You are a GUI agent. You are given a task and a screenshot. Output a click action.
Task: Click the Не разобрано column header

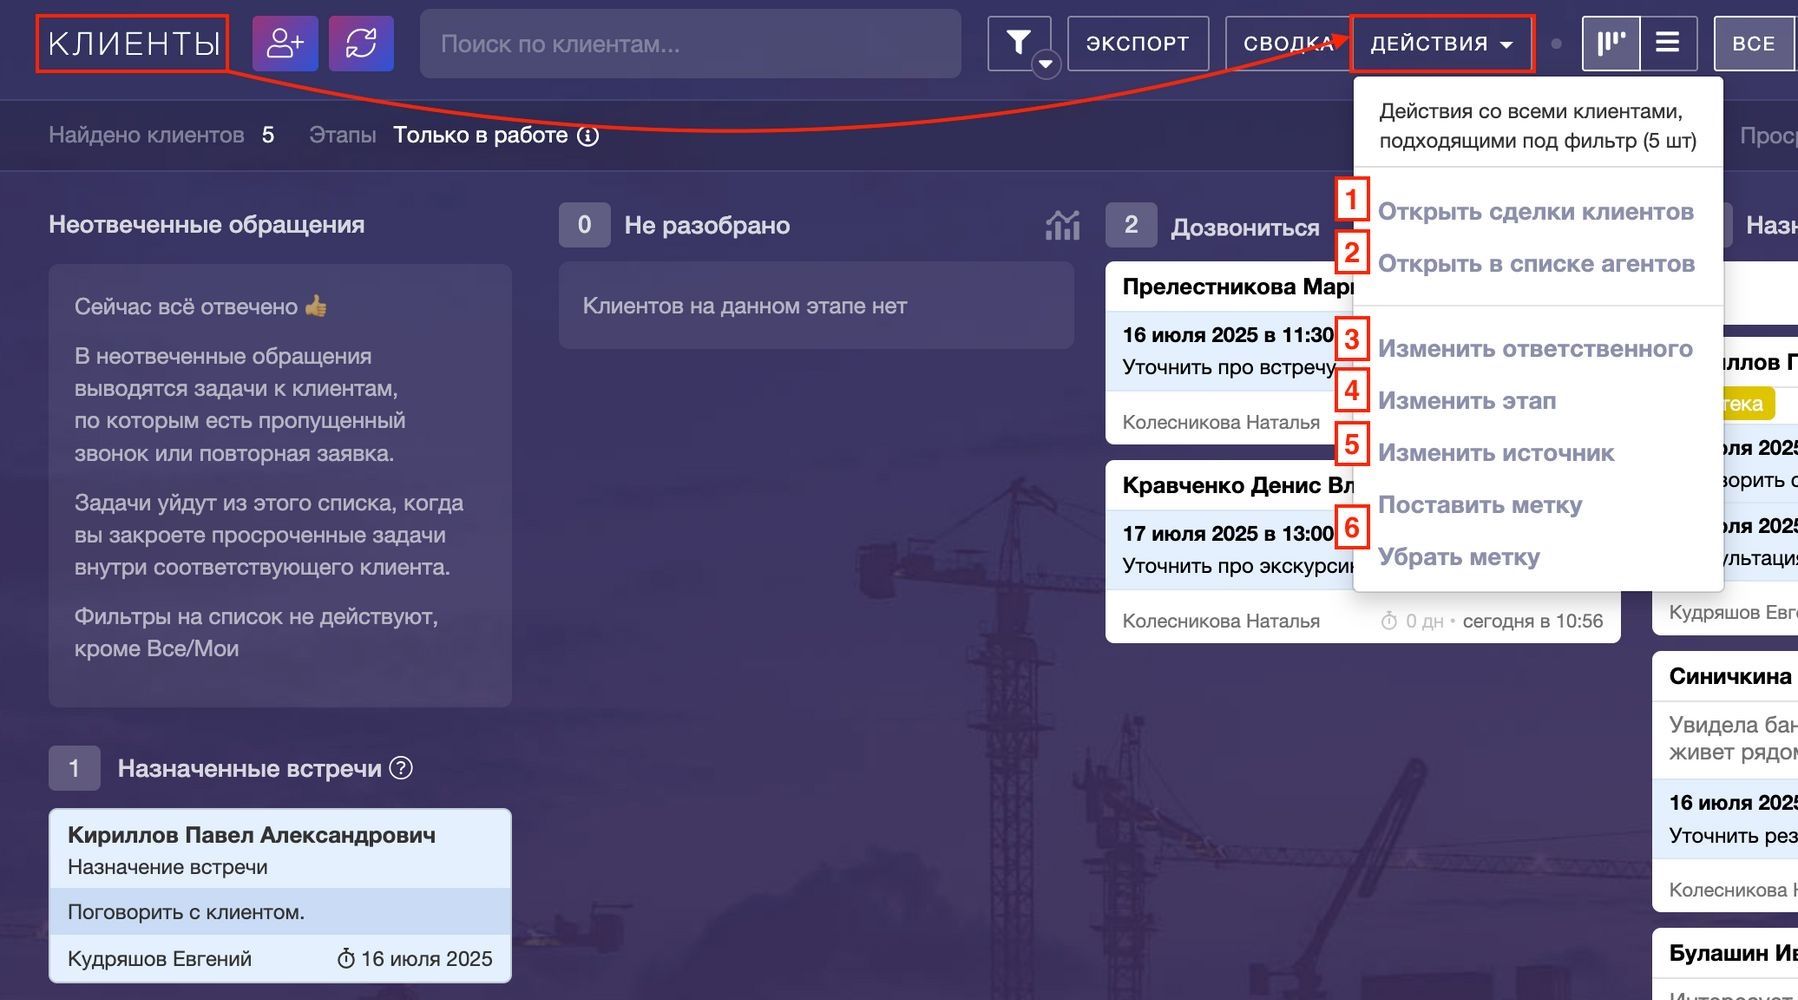pos(707,225)
